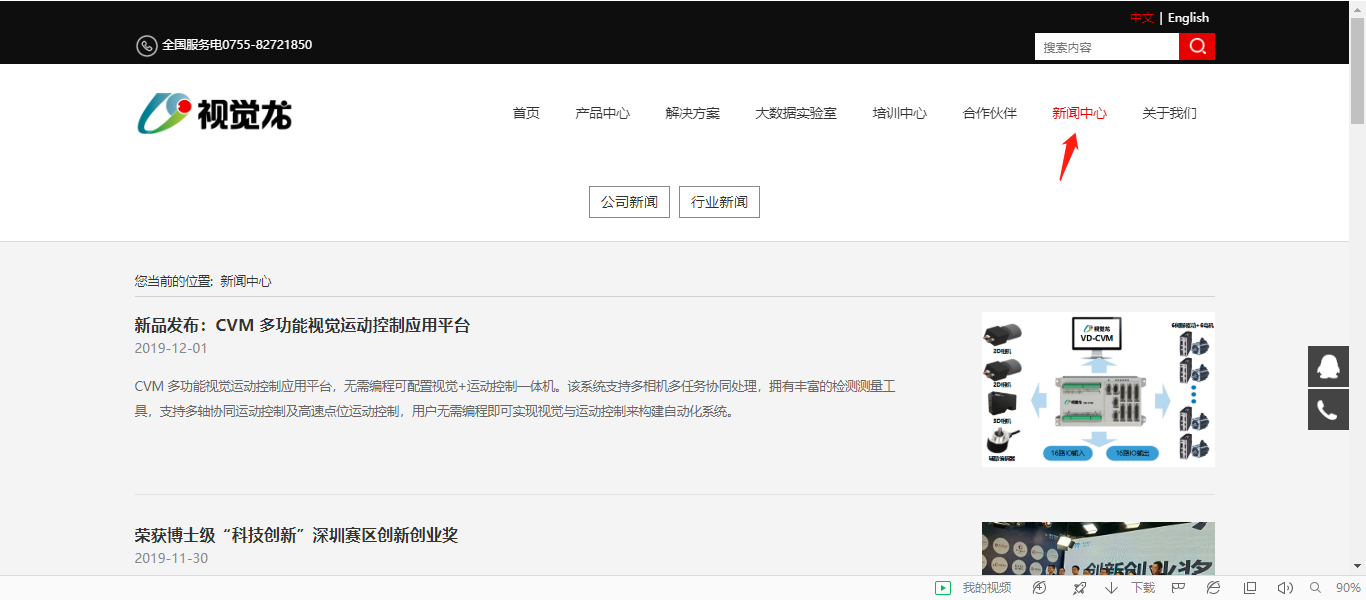Click the 2019-12-01 article date
The image size is (1366, 600).
[x=171, y=348]
